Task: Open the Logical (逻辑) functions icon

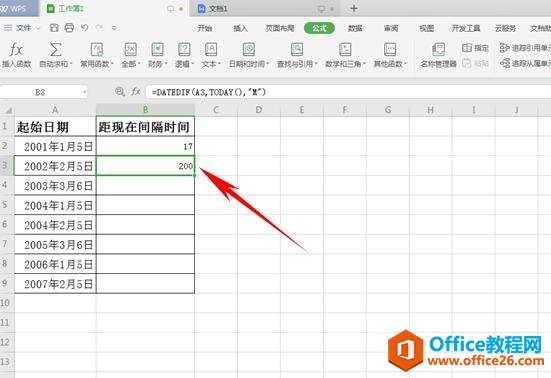Action: [x=184, y=50]
